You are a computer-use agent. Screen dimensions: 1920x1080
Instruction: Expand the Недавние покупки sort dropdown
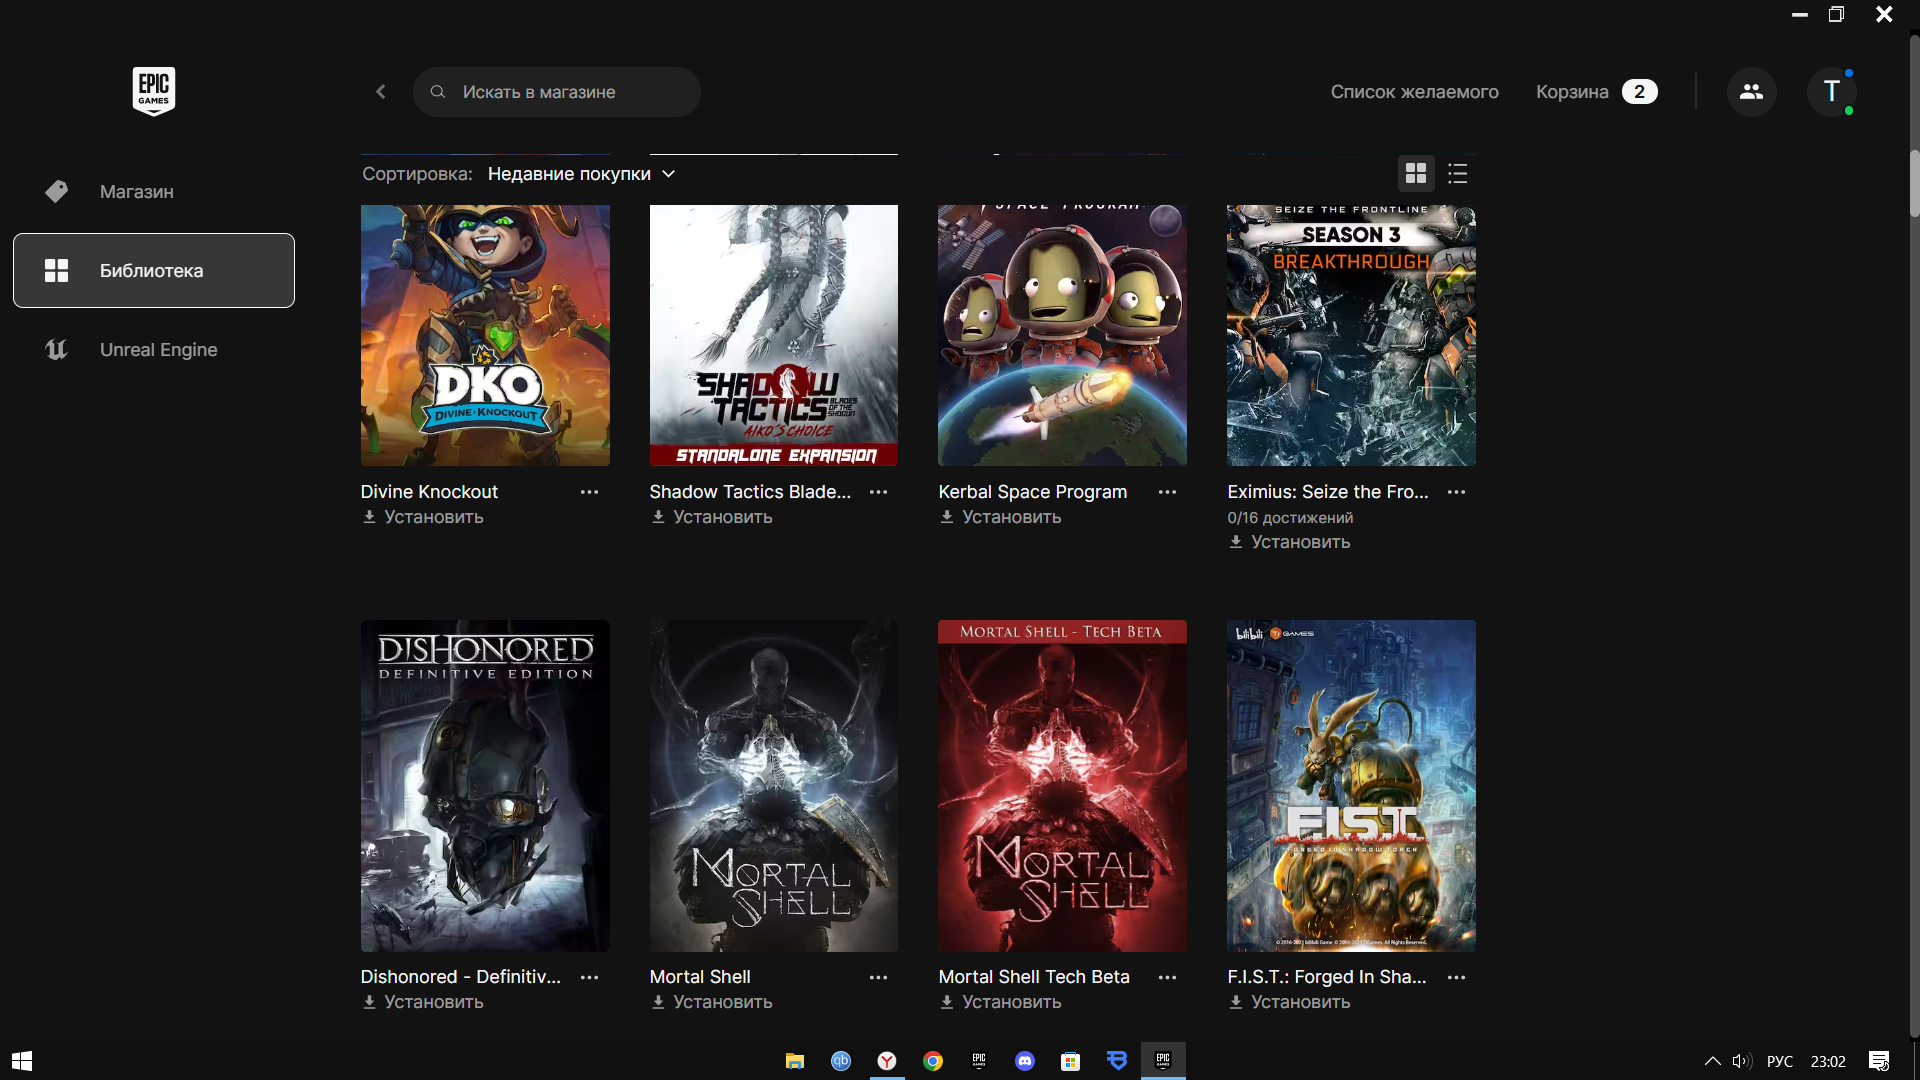(581, 174)
